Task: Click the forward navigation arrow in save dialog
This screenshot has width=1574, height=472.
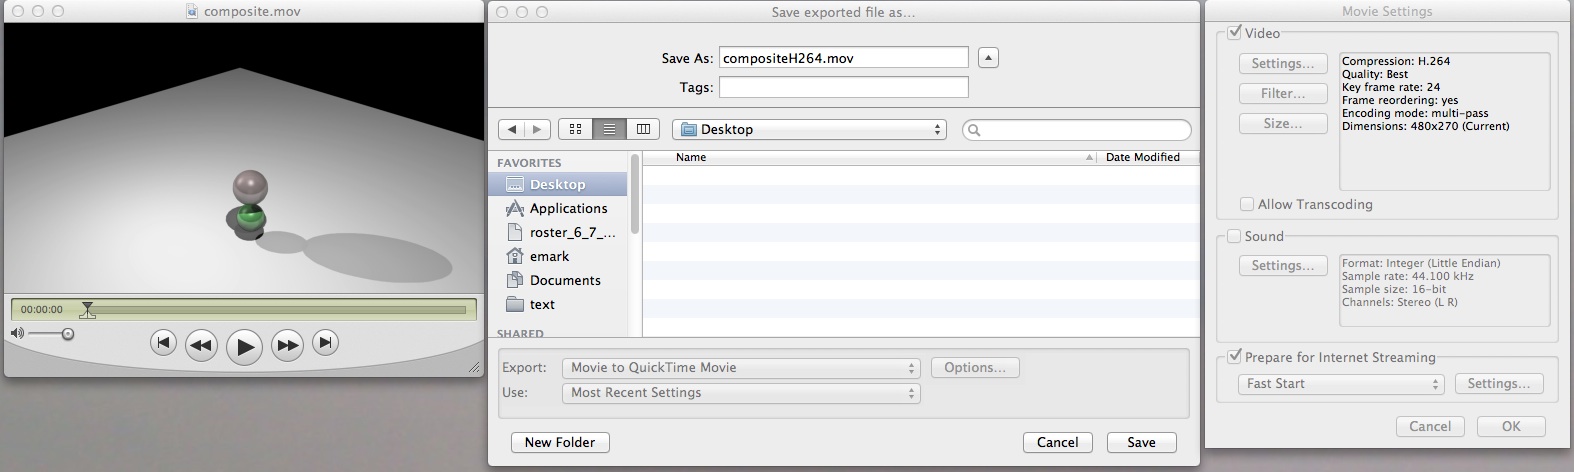Action: click(x=538, y=129)
